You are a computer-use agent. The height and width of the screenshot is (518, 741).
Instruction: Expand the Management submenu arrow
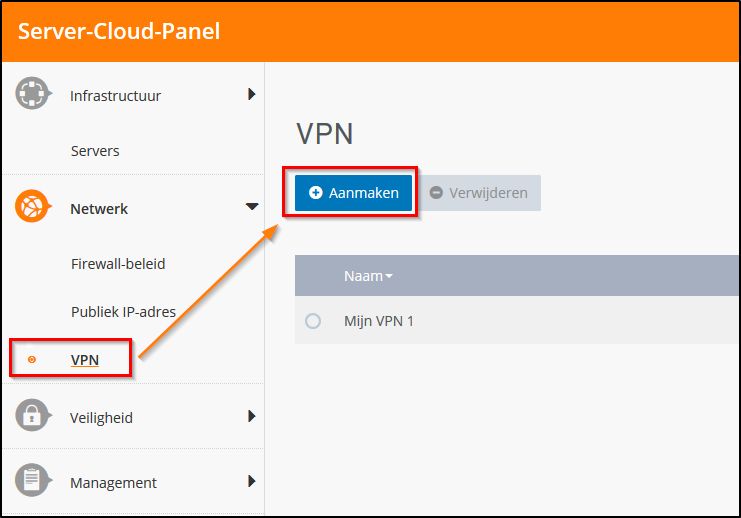click(251, 481)
